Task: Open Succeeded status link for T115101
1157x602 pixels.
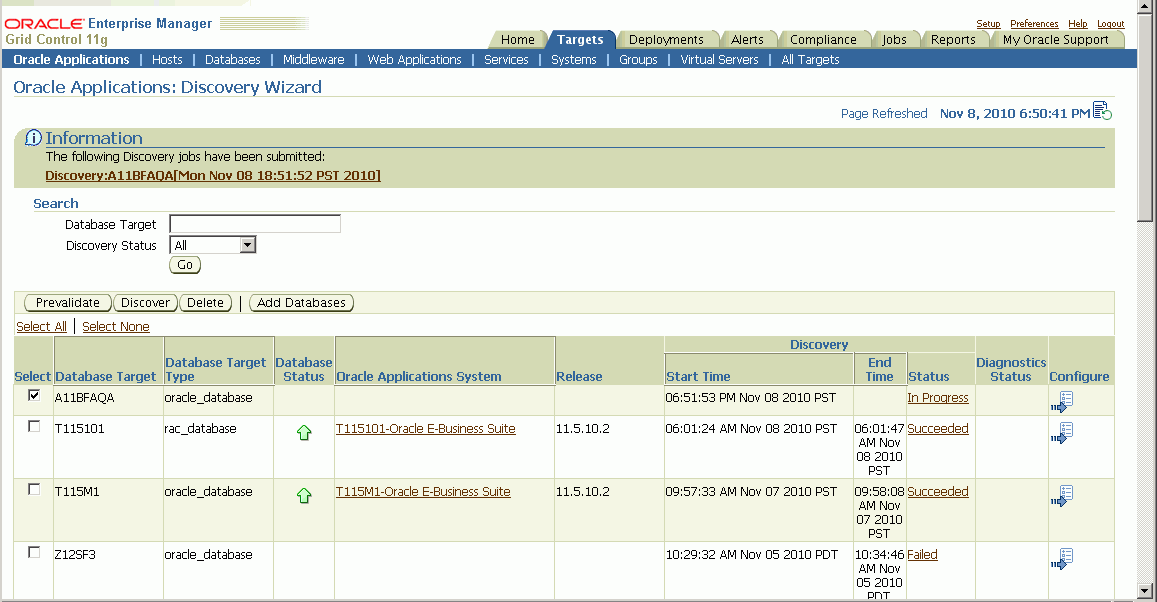Action: coord(938,429)
